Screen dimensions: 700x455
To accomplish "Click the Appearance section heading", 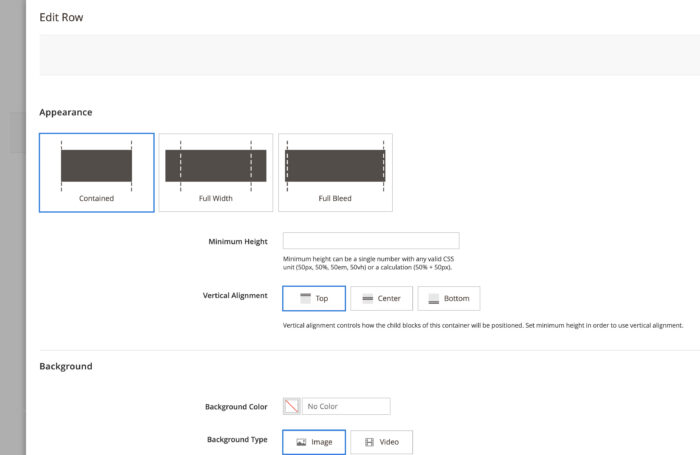I will [66, 112].
